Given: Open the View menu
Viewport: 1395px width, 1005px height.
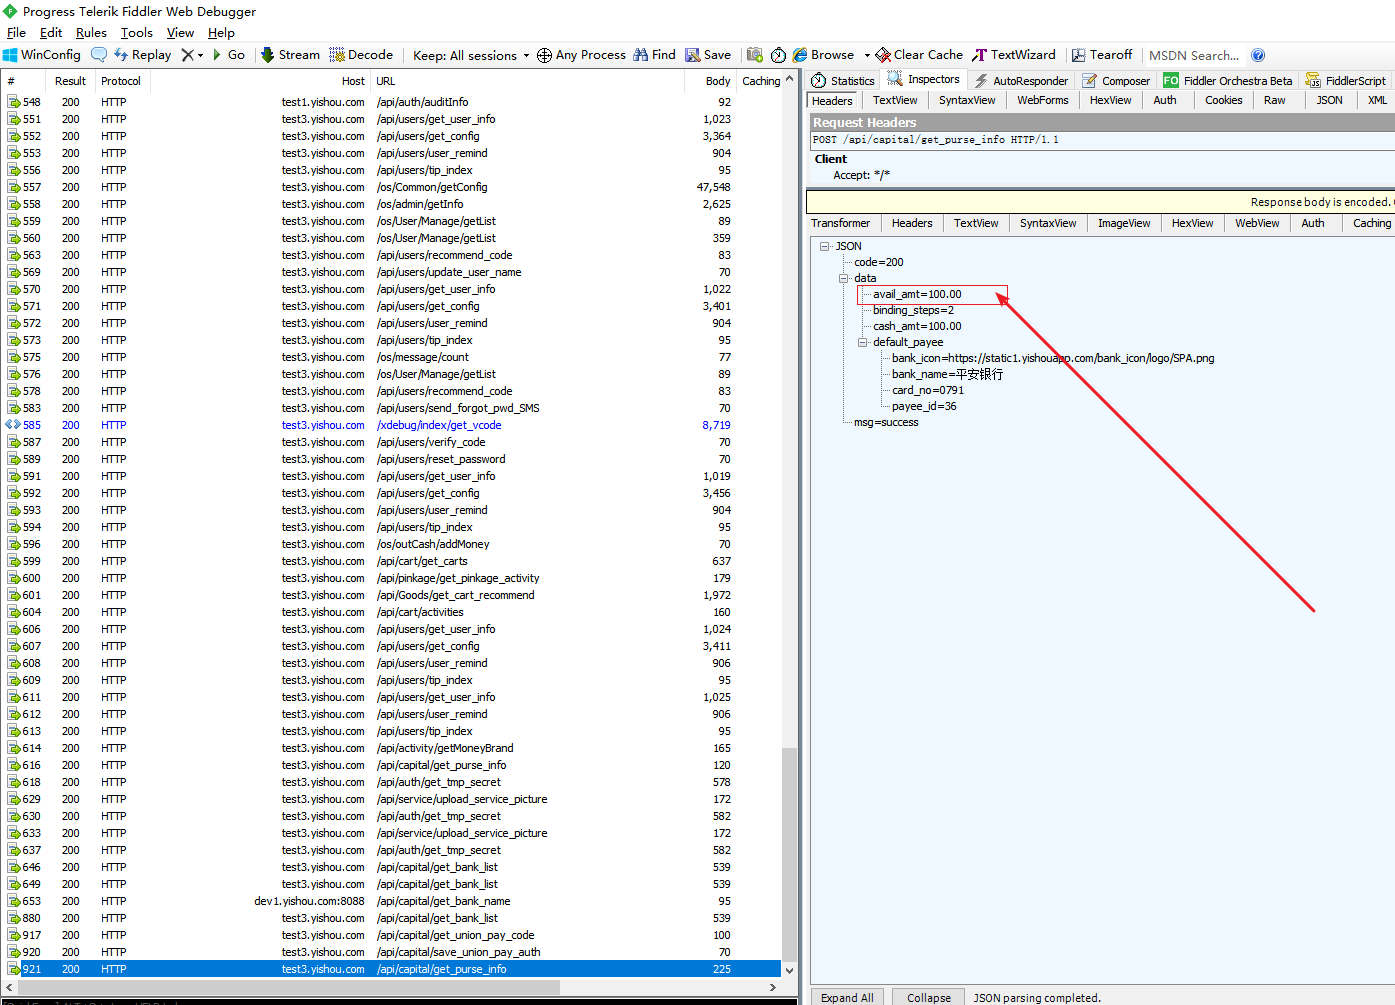Looking at the screenshot, I should tap(180, 33).
